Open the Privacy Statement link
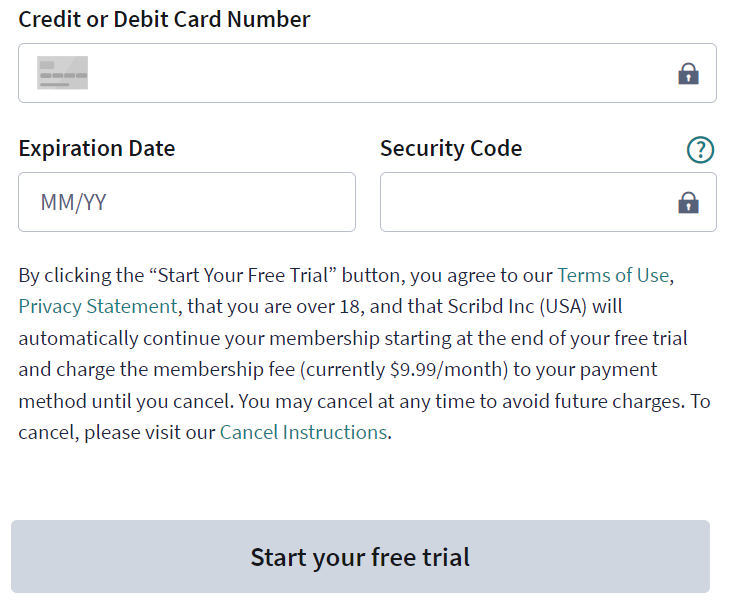Screen dimensions: 732x608 click(x=98, y=306)
